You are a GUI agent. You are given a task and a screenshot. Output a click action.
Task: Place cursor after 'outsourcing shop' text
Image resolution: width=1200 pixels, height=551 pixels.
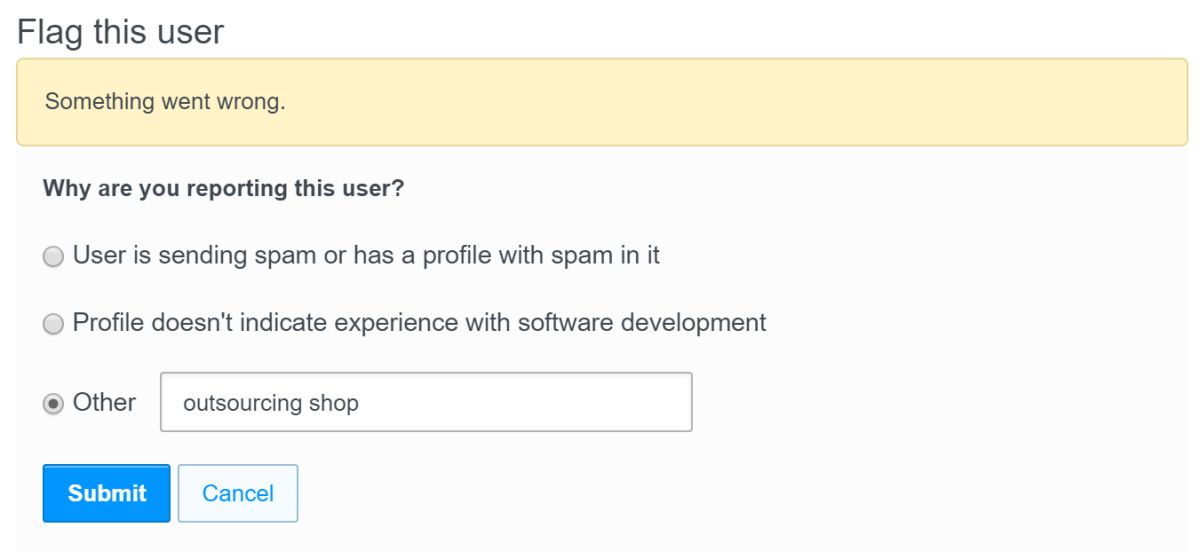point(360,404)
